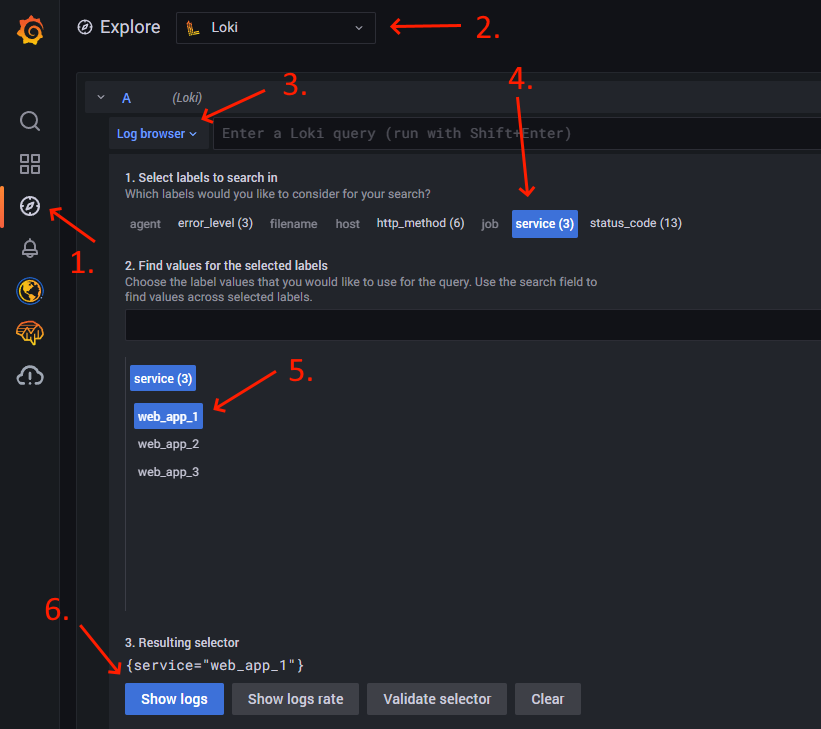
Task: Click the Clear button
Action: tap(548, 699)
